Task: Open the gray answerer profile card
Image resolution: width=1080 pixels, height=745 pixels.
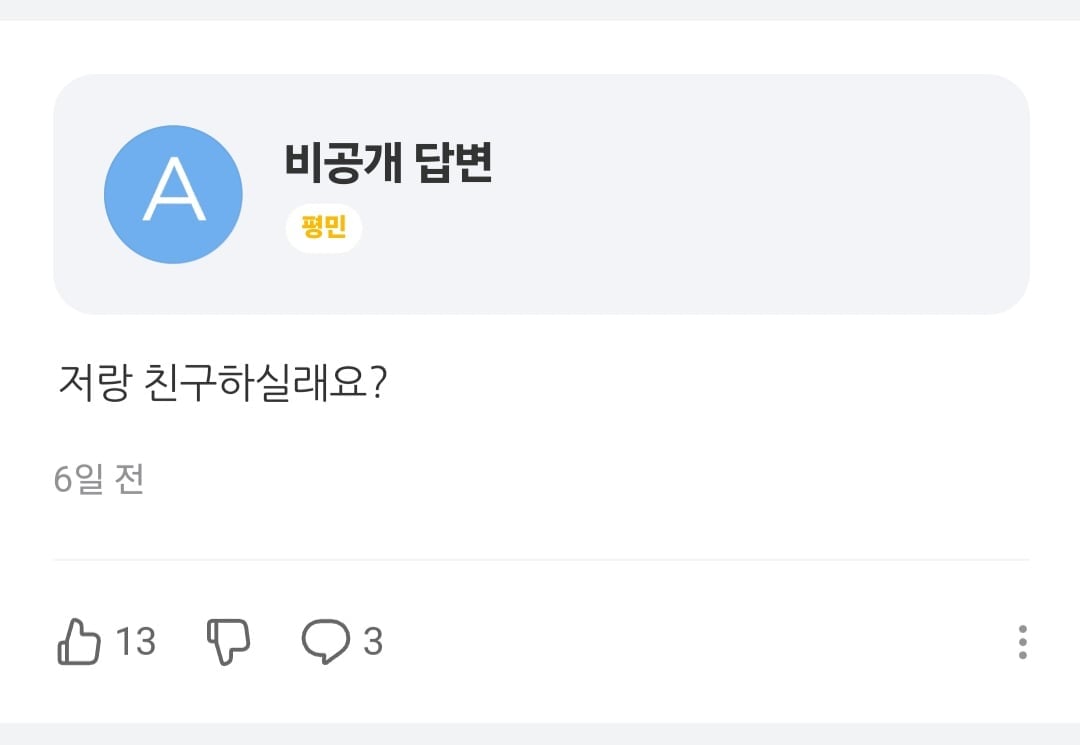Action: tap(541, 194)
